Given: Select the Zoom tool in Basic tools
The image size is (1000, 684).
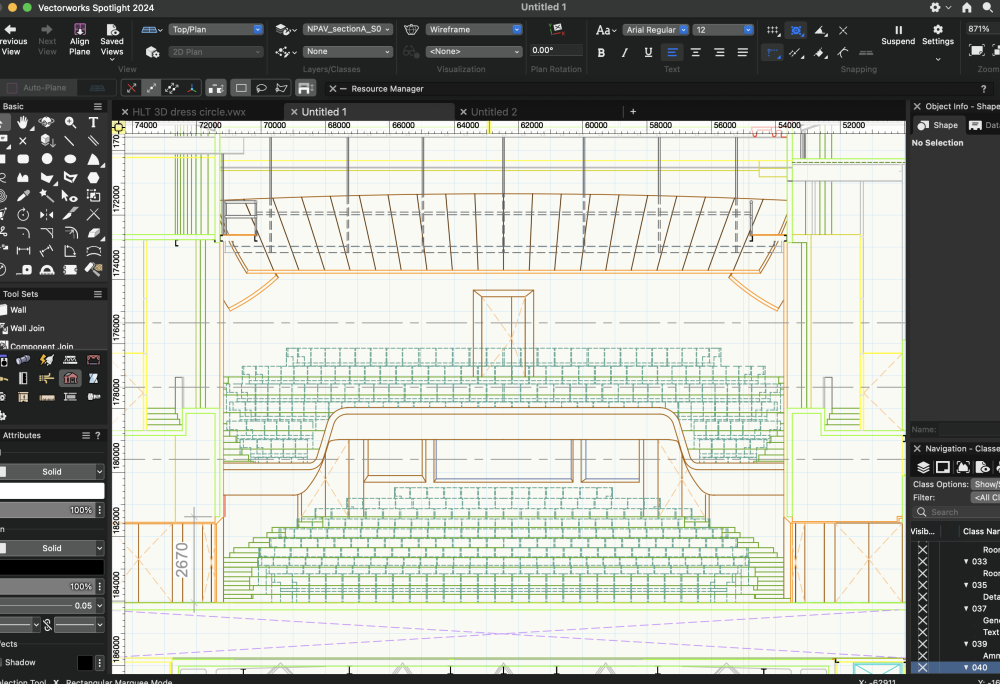Looking at the screenshot, I should pyautogui.click(x=70, y=122).
